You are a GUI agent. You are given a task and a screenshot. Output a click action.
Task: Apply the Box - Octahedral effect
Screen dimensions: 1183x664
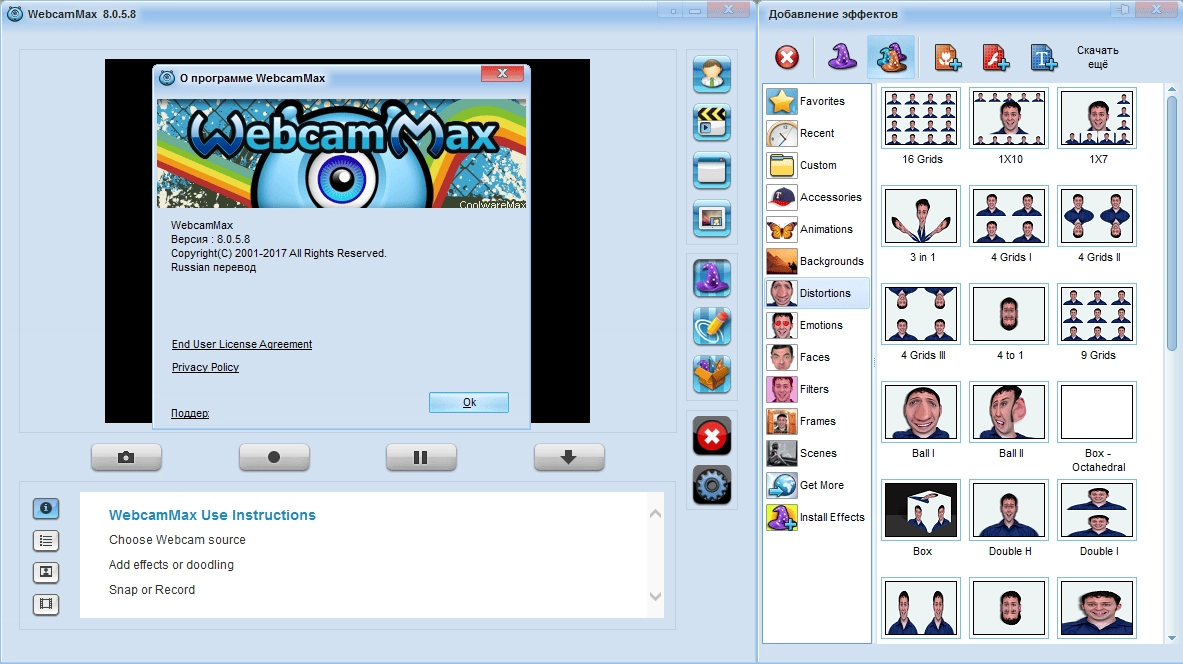pyautogui.click(x=1098, y=413)
